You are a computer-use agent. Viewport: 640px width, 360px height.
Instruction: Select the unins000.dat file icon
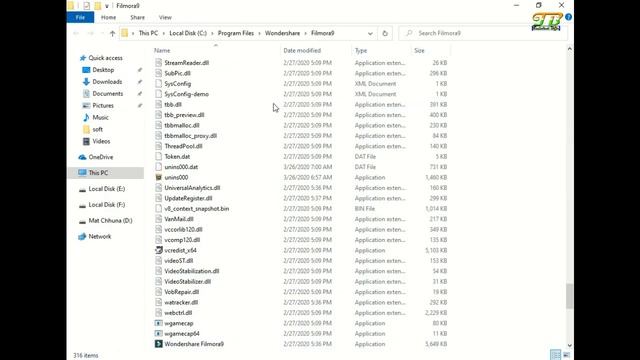(x=158, y=167)
